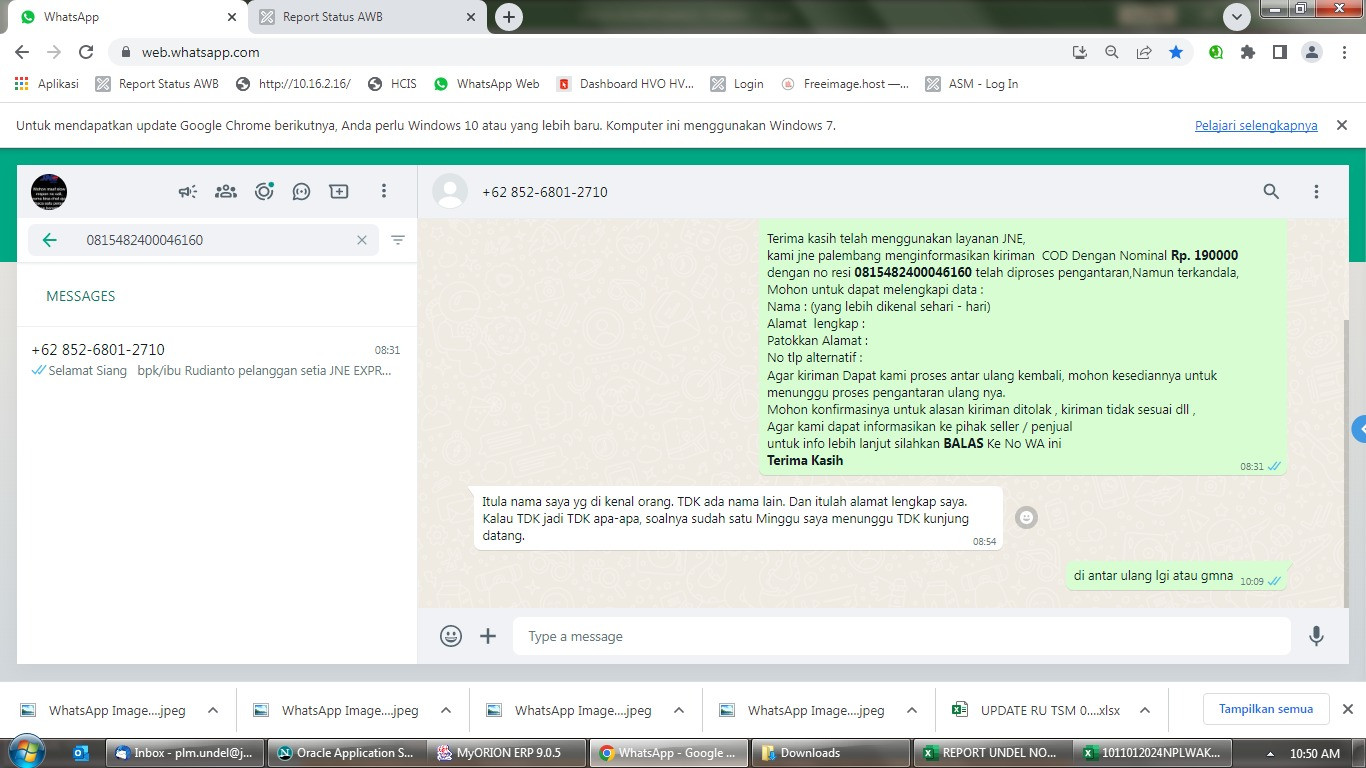Open the WhatsApp Web bookmark
Image resolution: width=1366 pixels, height=768 pixels.
point(487,84)
